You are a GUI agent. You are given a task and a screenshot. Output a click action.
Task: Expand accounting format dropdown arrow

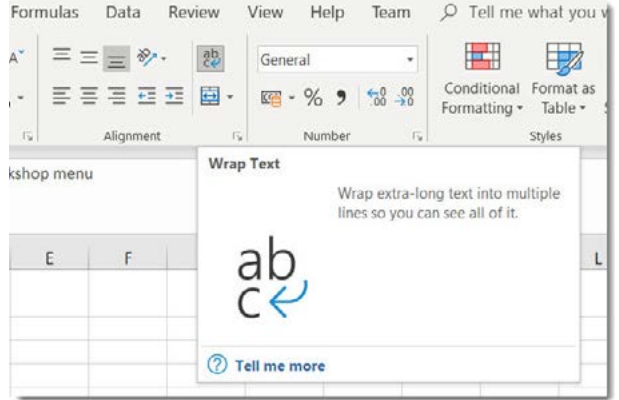pos(292,97)
